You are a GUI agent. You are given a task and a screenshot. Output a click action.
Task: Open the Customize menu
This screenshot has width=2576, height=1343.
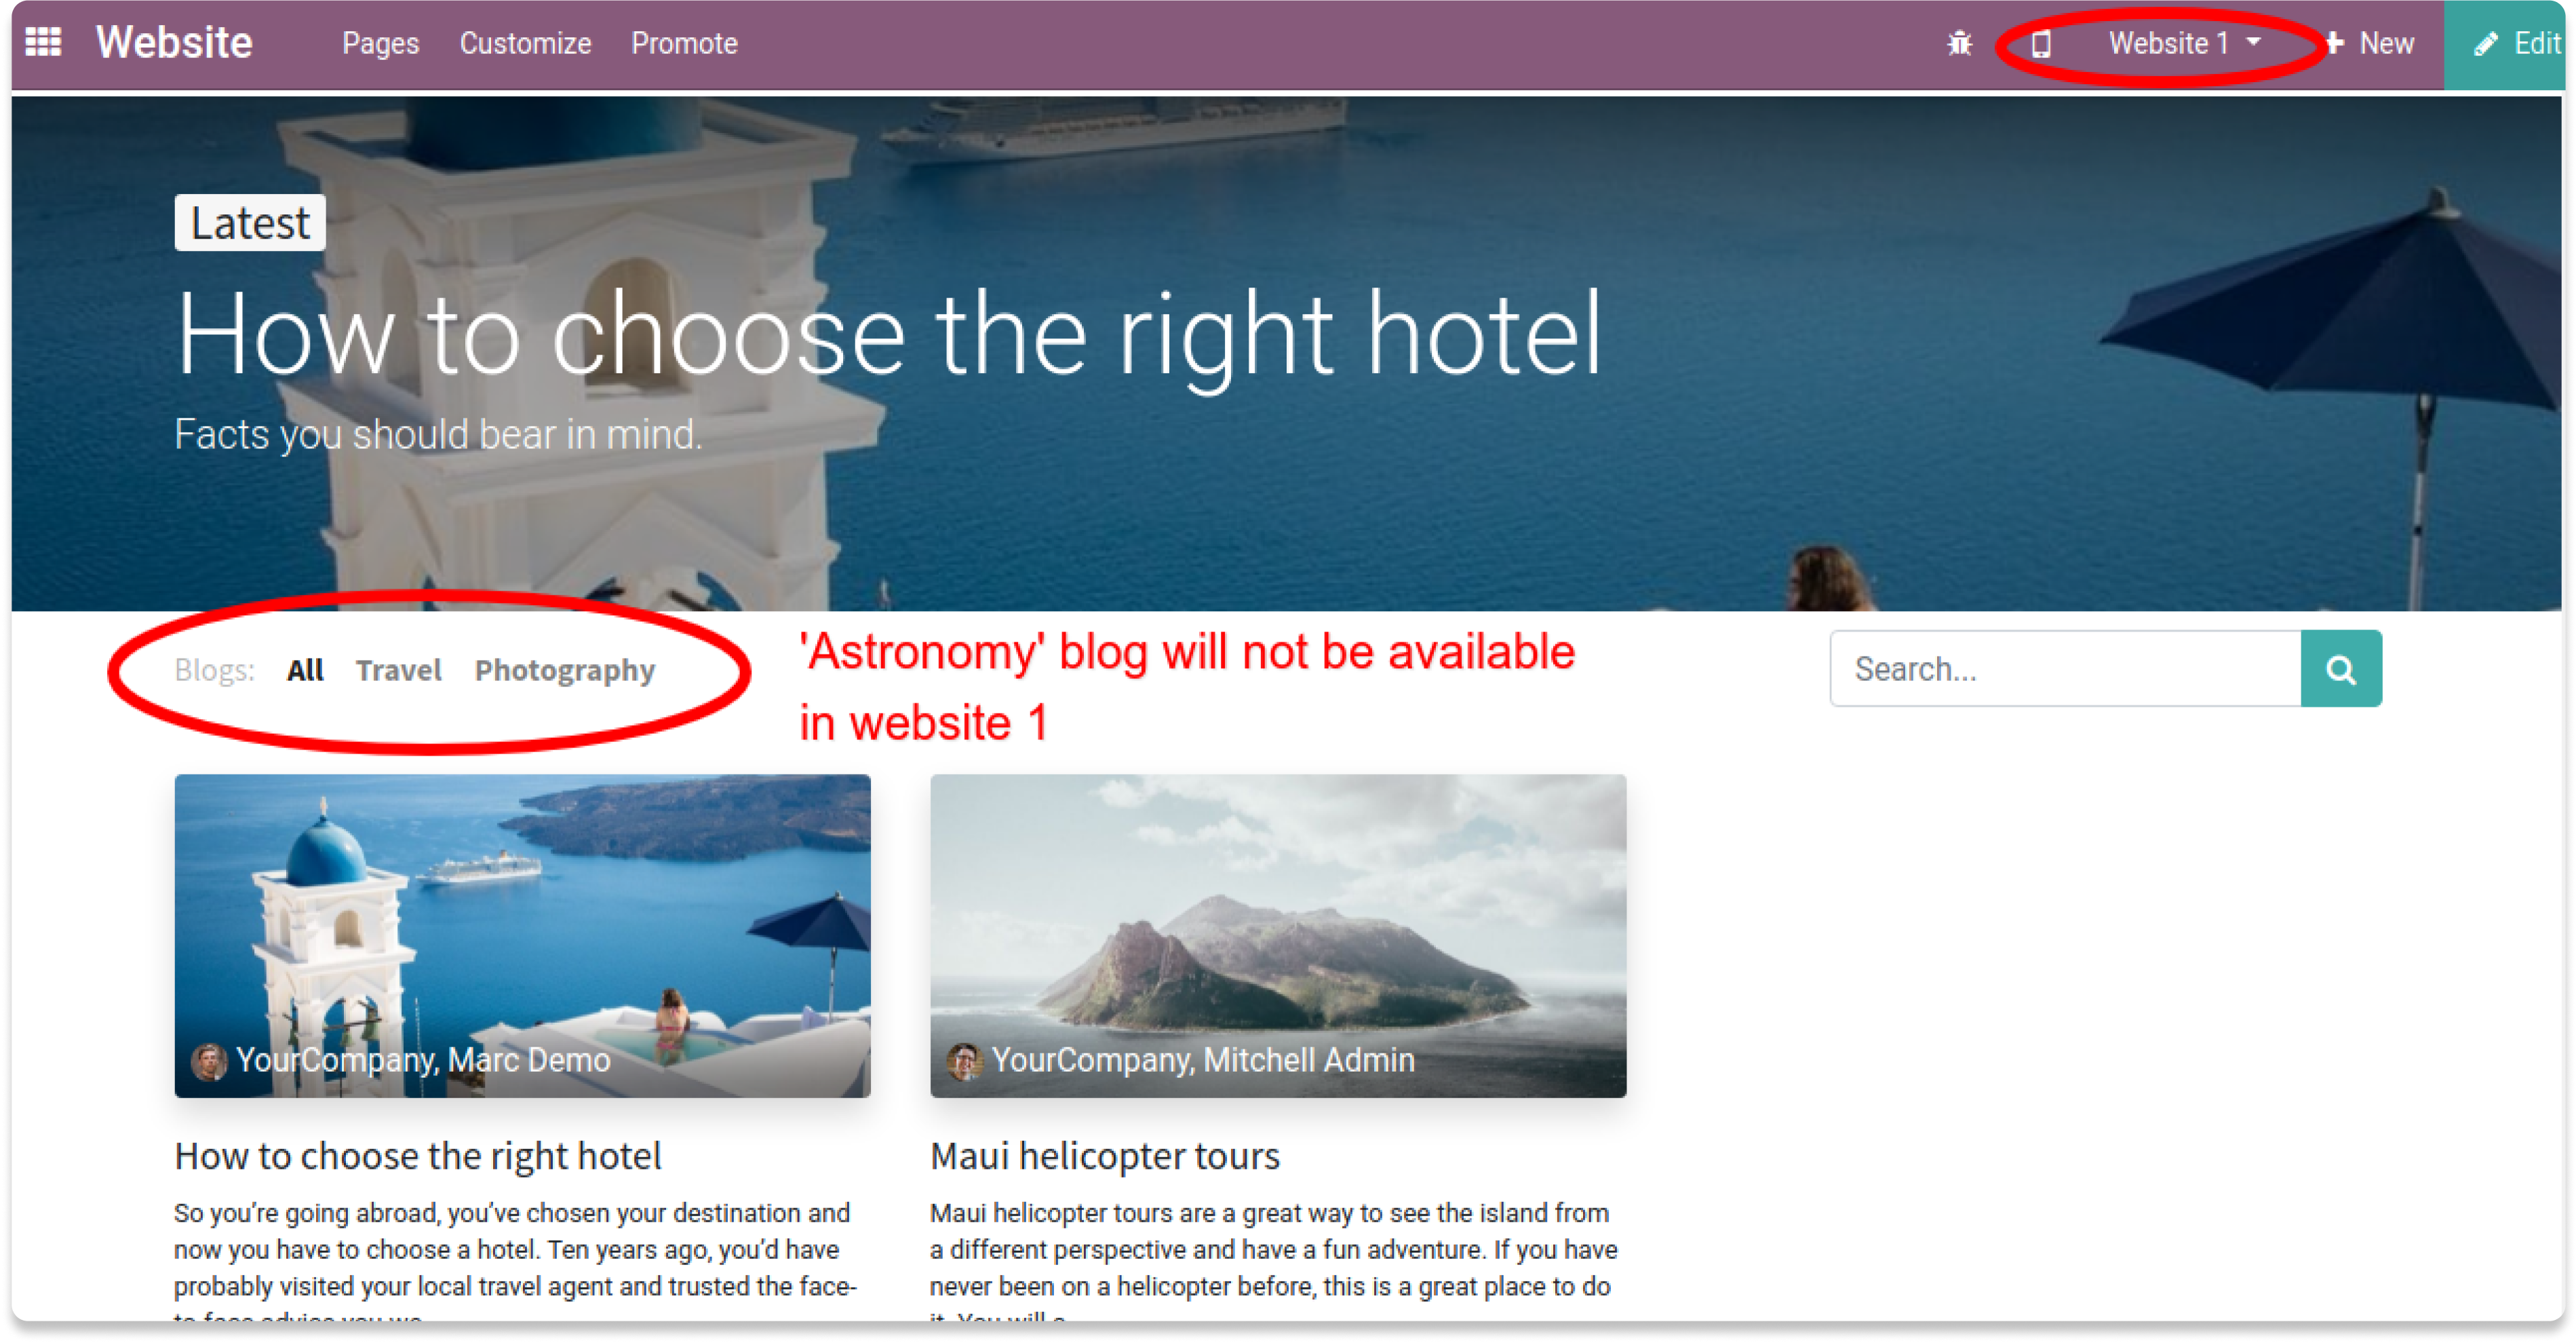(525, 43)
